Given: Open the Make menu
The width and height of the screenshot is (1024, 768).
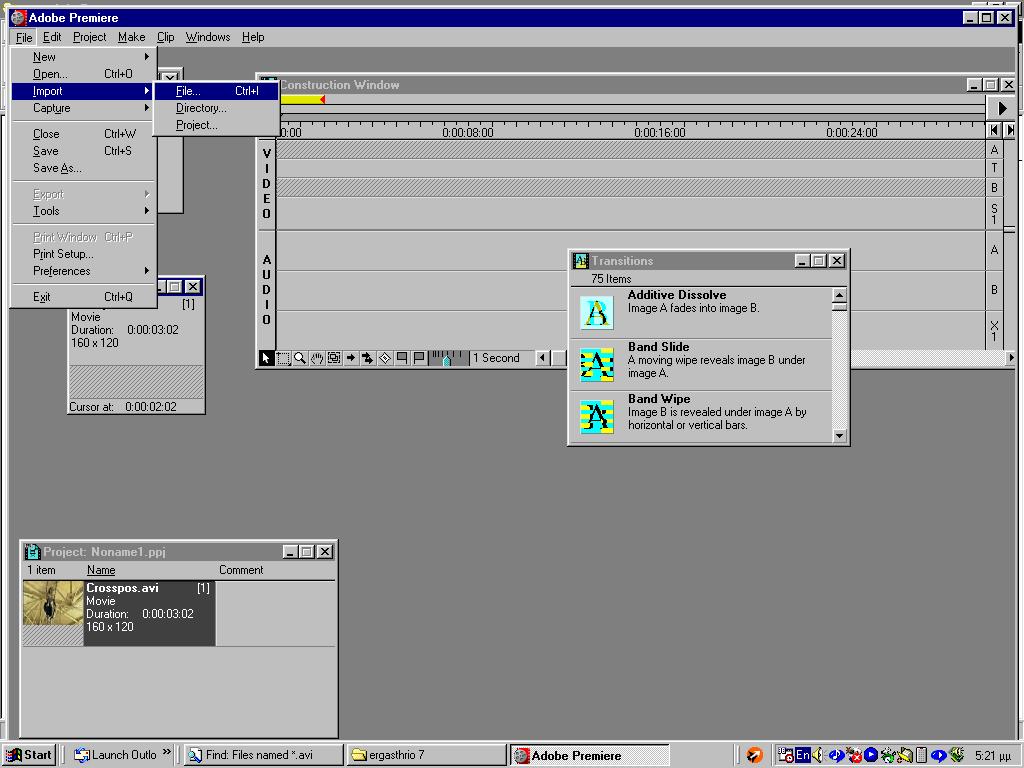Looking at the screenshot, I should 131,37.
